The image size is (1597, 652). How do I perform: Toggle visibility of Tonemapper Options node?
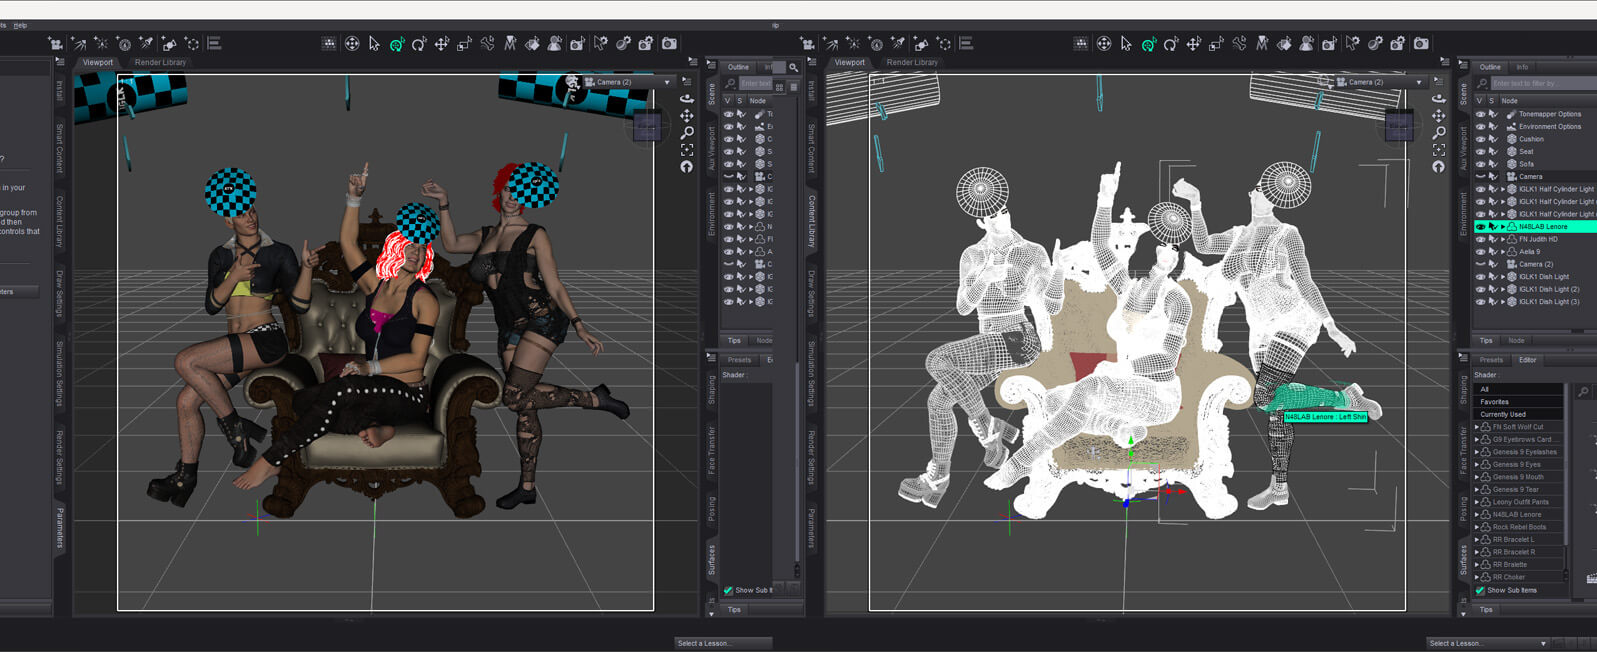[x=1480, y=114]
